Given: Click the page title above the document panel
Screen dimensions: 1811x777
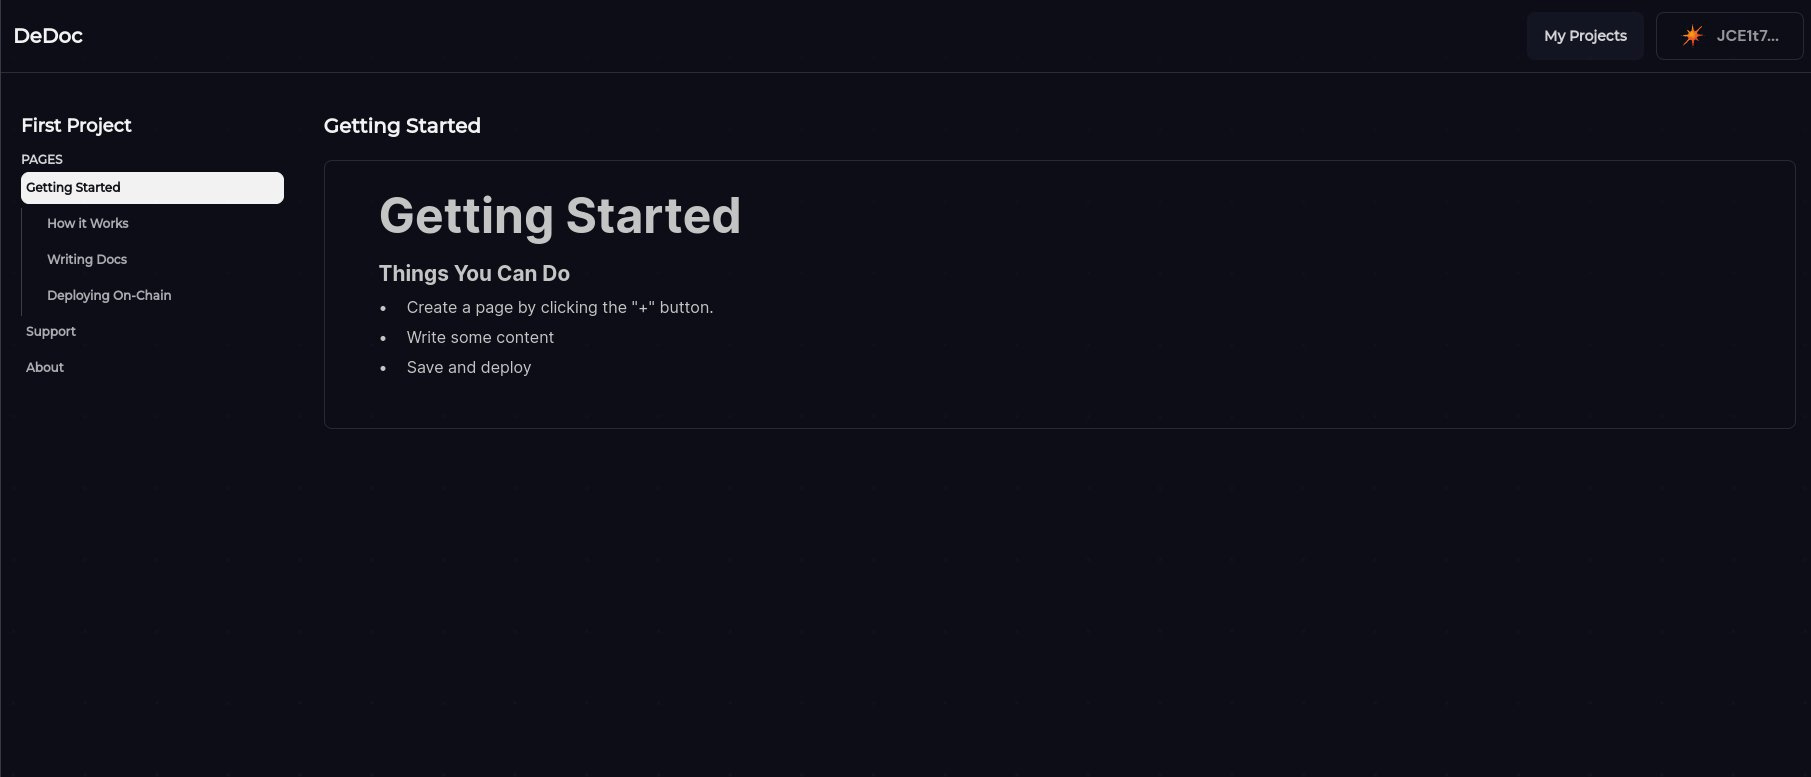Looking at the screenshot, I should pos(402,126).
